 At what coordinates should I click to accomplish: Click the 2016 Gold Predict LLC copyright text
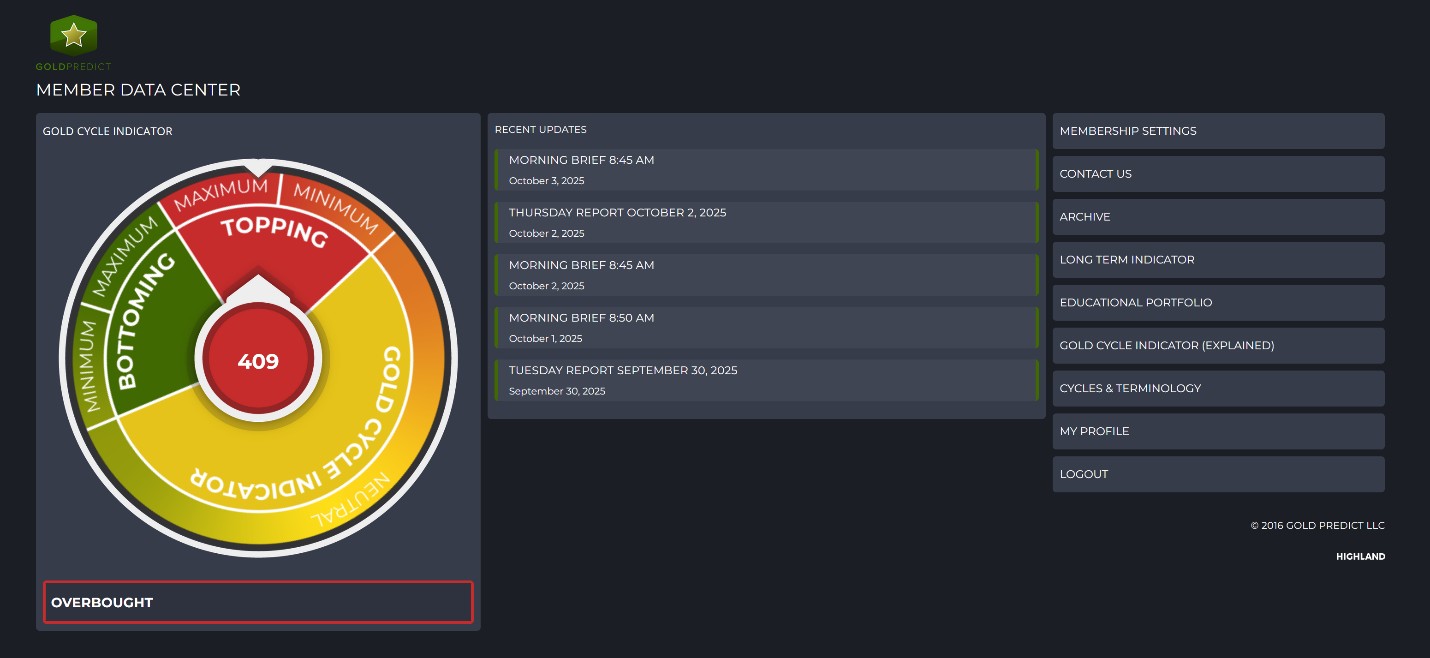point(1317,526)
